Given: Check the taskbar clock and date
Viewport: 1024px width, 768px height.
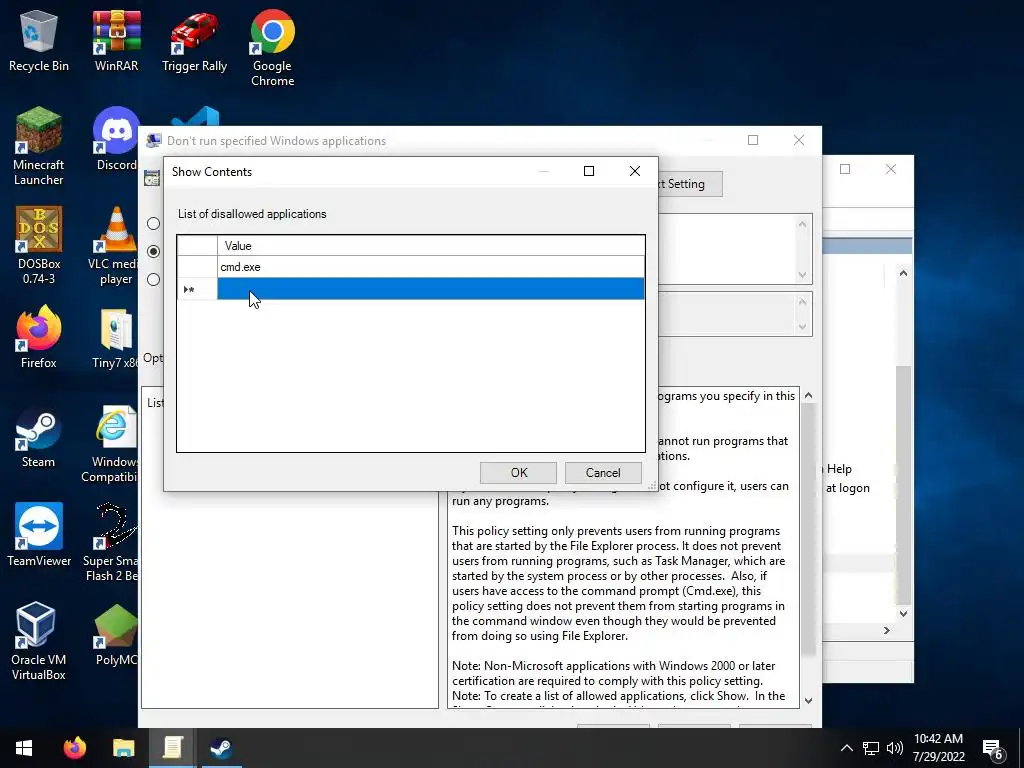Looking at the screenshot, I should coord(938,748).
